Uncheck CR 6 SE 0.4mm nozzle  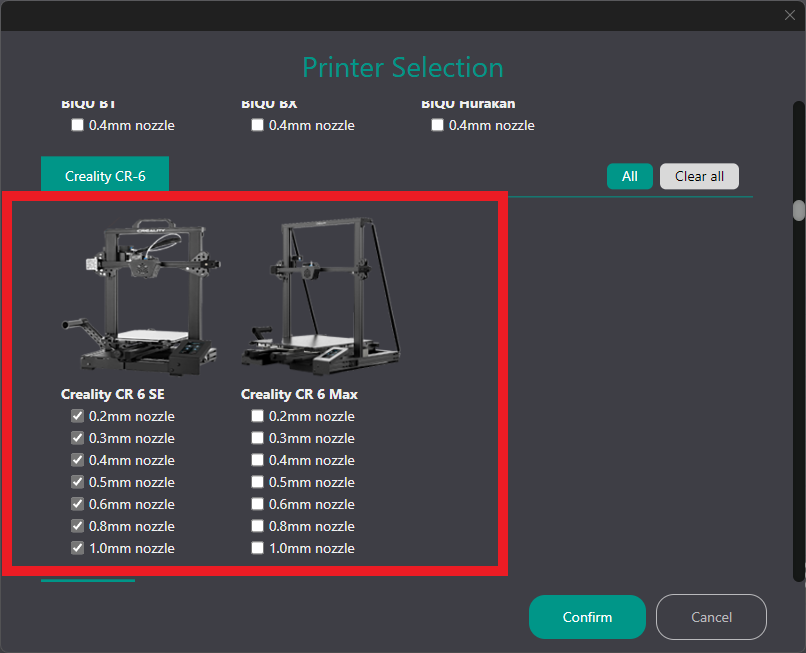[77, 460]
